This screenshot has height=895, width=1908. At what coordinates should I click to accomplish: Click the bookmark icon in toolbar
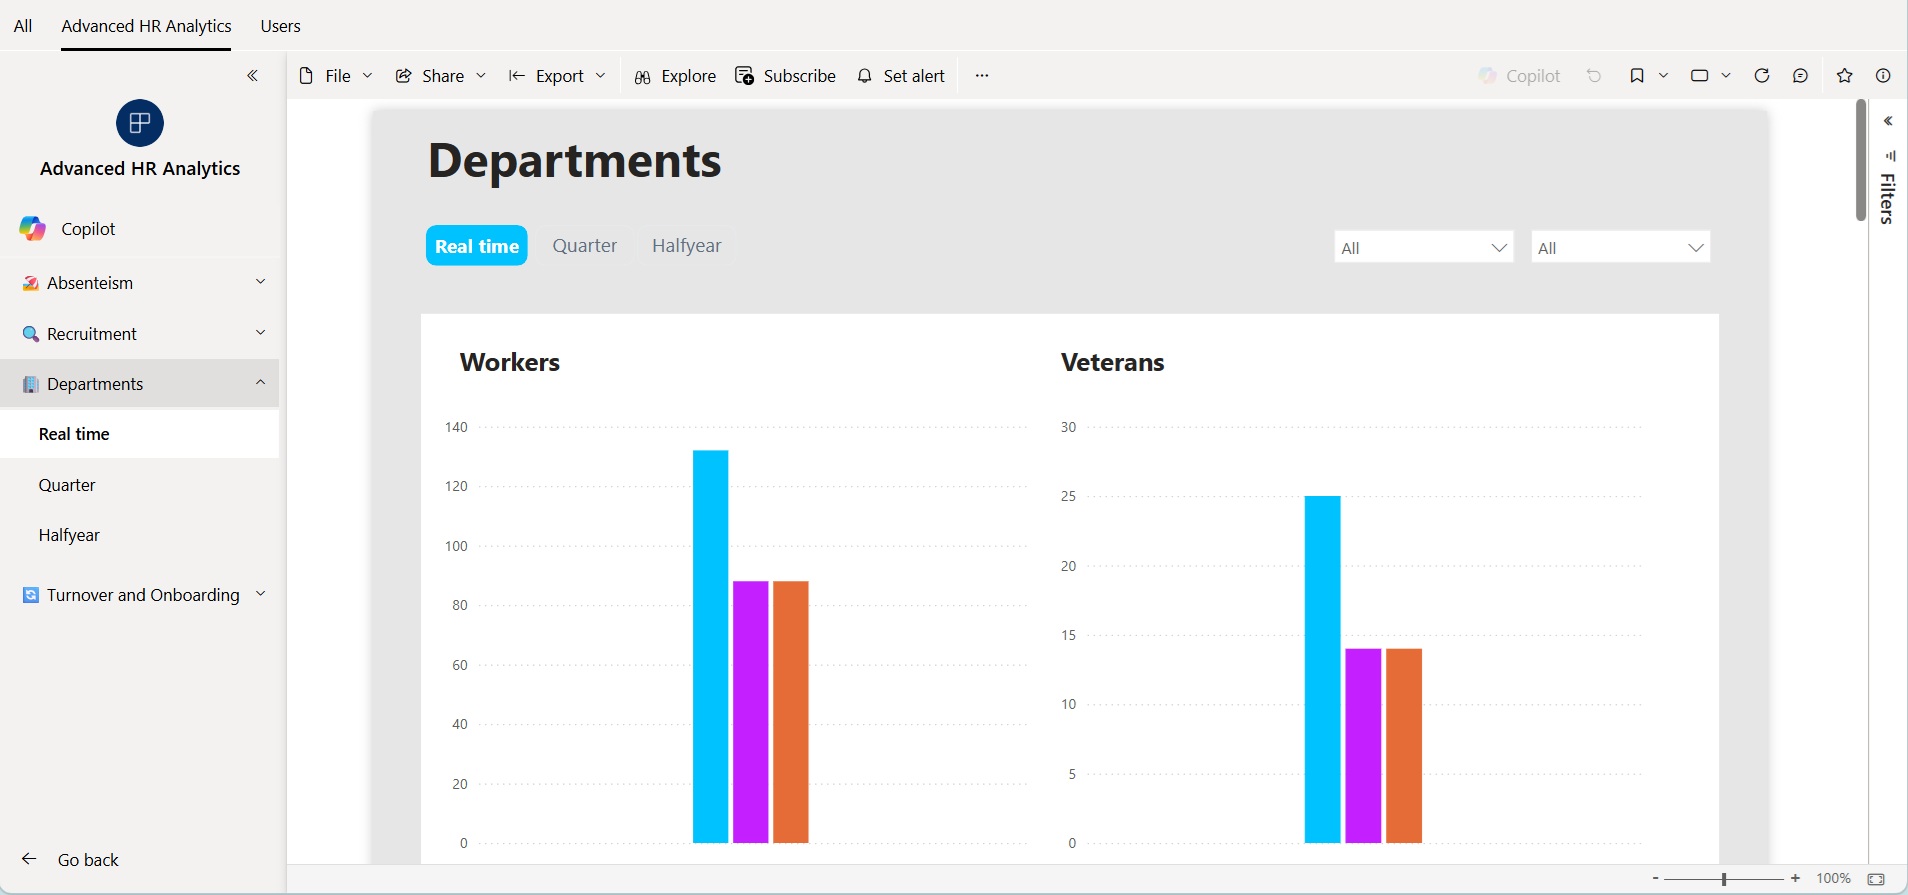click(1637, 76)
